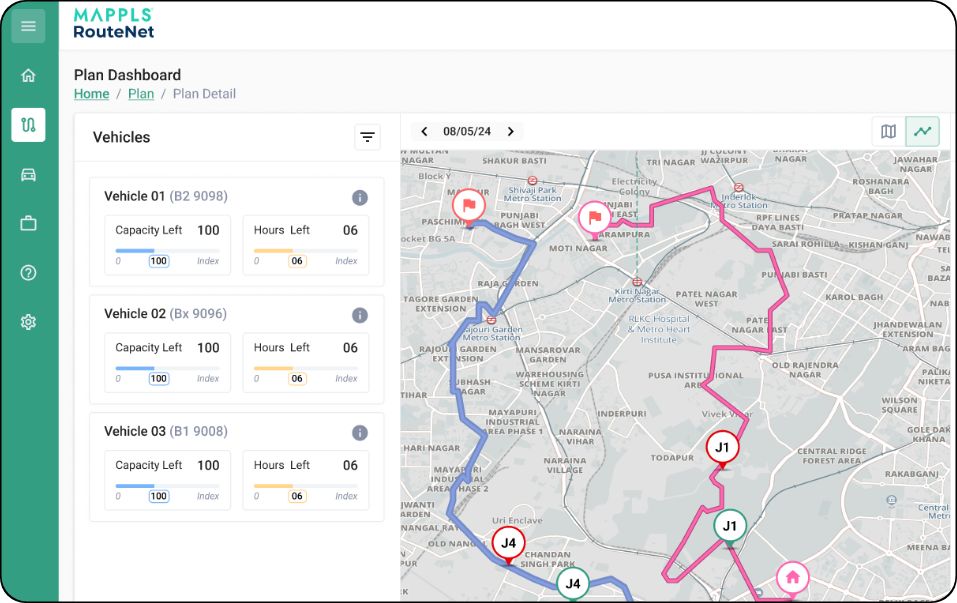Select the route planning sidebar icon
The width and height of the screenshot is (957, 603).
[x=28, y=125]
